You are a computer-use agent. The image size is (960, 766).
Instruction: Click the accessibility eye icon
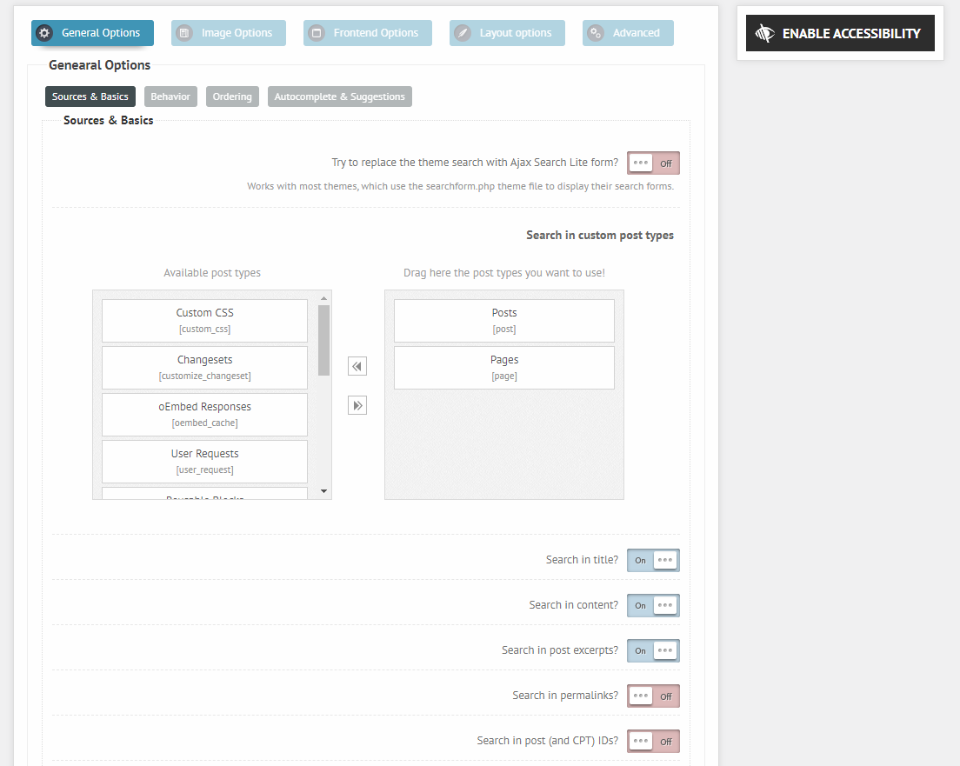[765, 33]
